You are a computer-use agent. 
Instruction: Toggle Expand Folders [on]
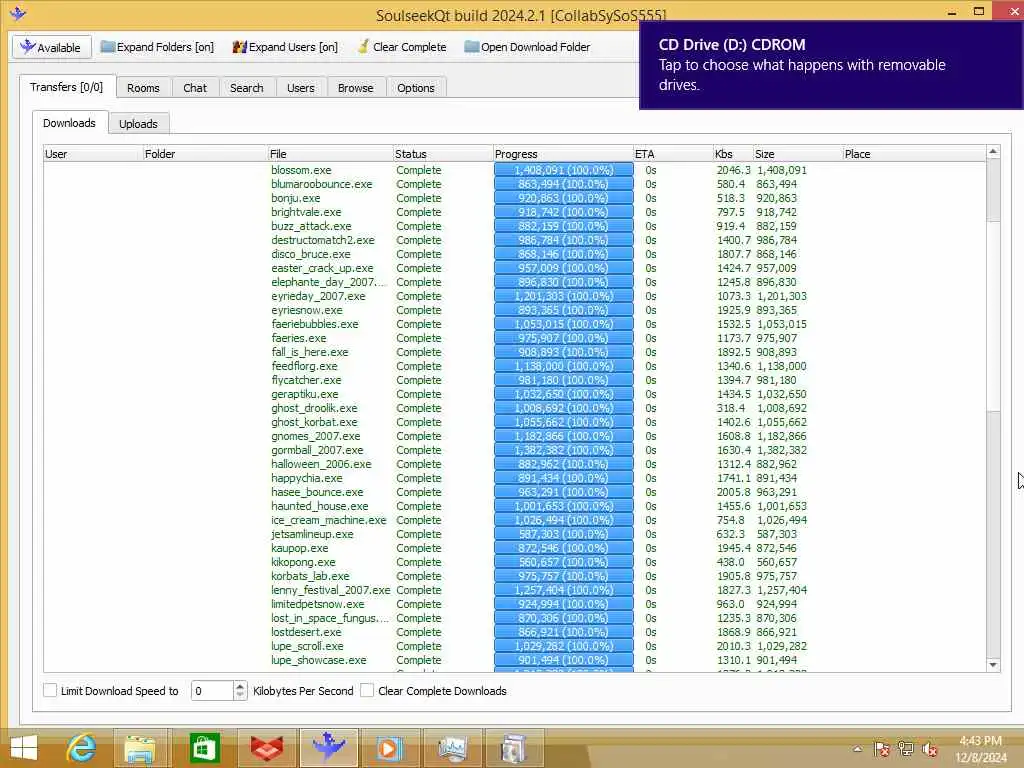[x=157, y=47]
